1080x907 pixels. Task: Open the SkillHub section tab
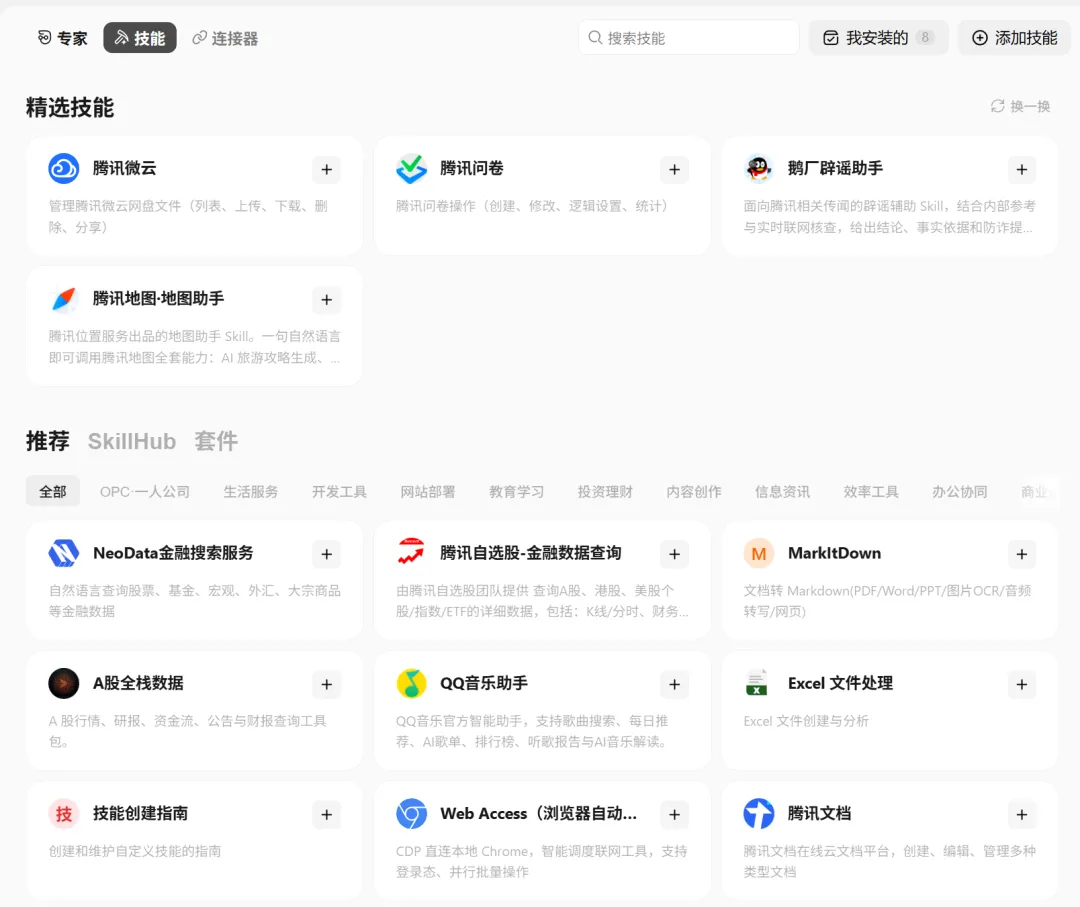[132, 441]
